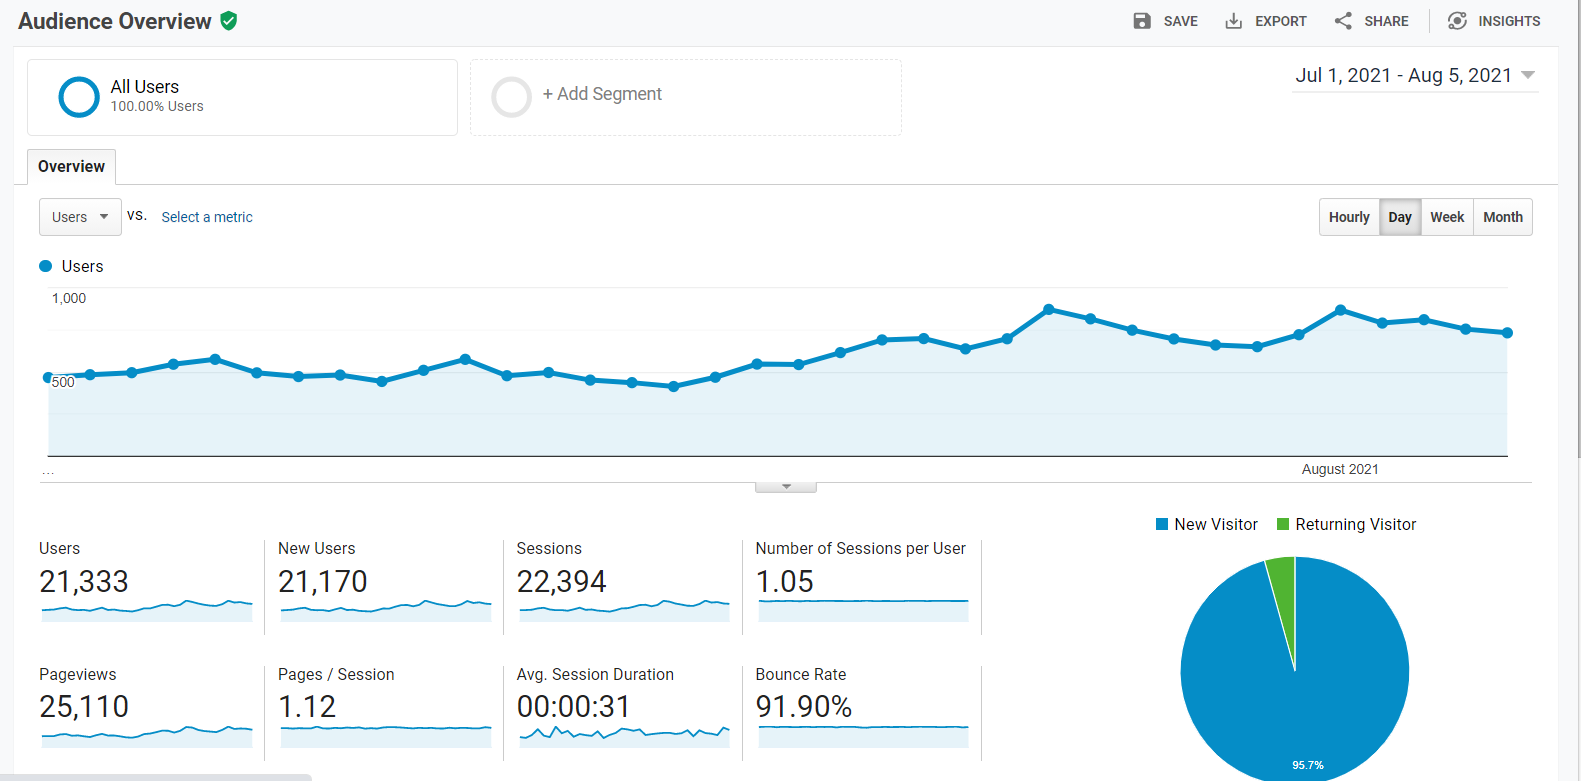Screen dimensions: 1581x781
Task: Open the Insights icon
Action: coord(1457,21)
